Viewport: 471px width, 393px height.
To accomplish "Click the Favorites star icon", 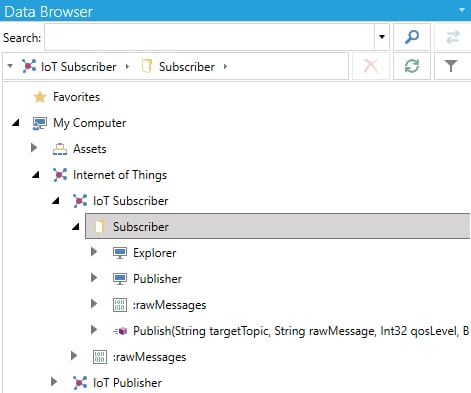I will point(40,97).
